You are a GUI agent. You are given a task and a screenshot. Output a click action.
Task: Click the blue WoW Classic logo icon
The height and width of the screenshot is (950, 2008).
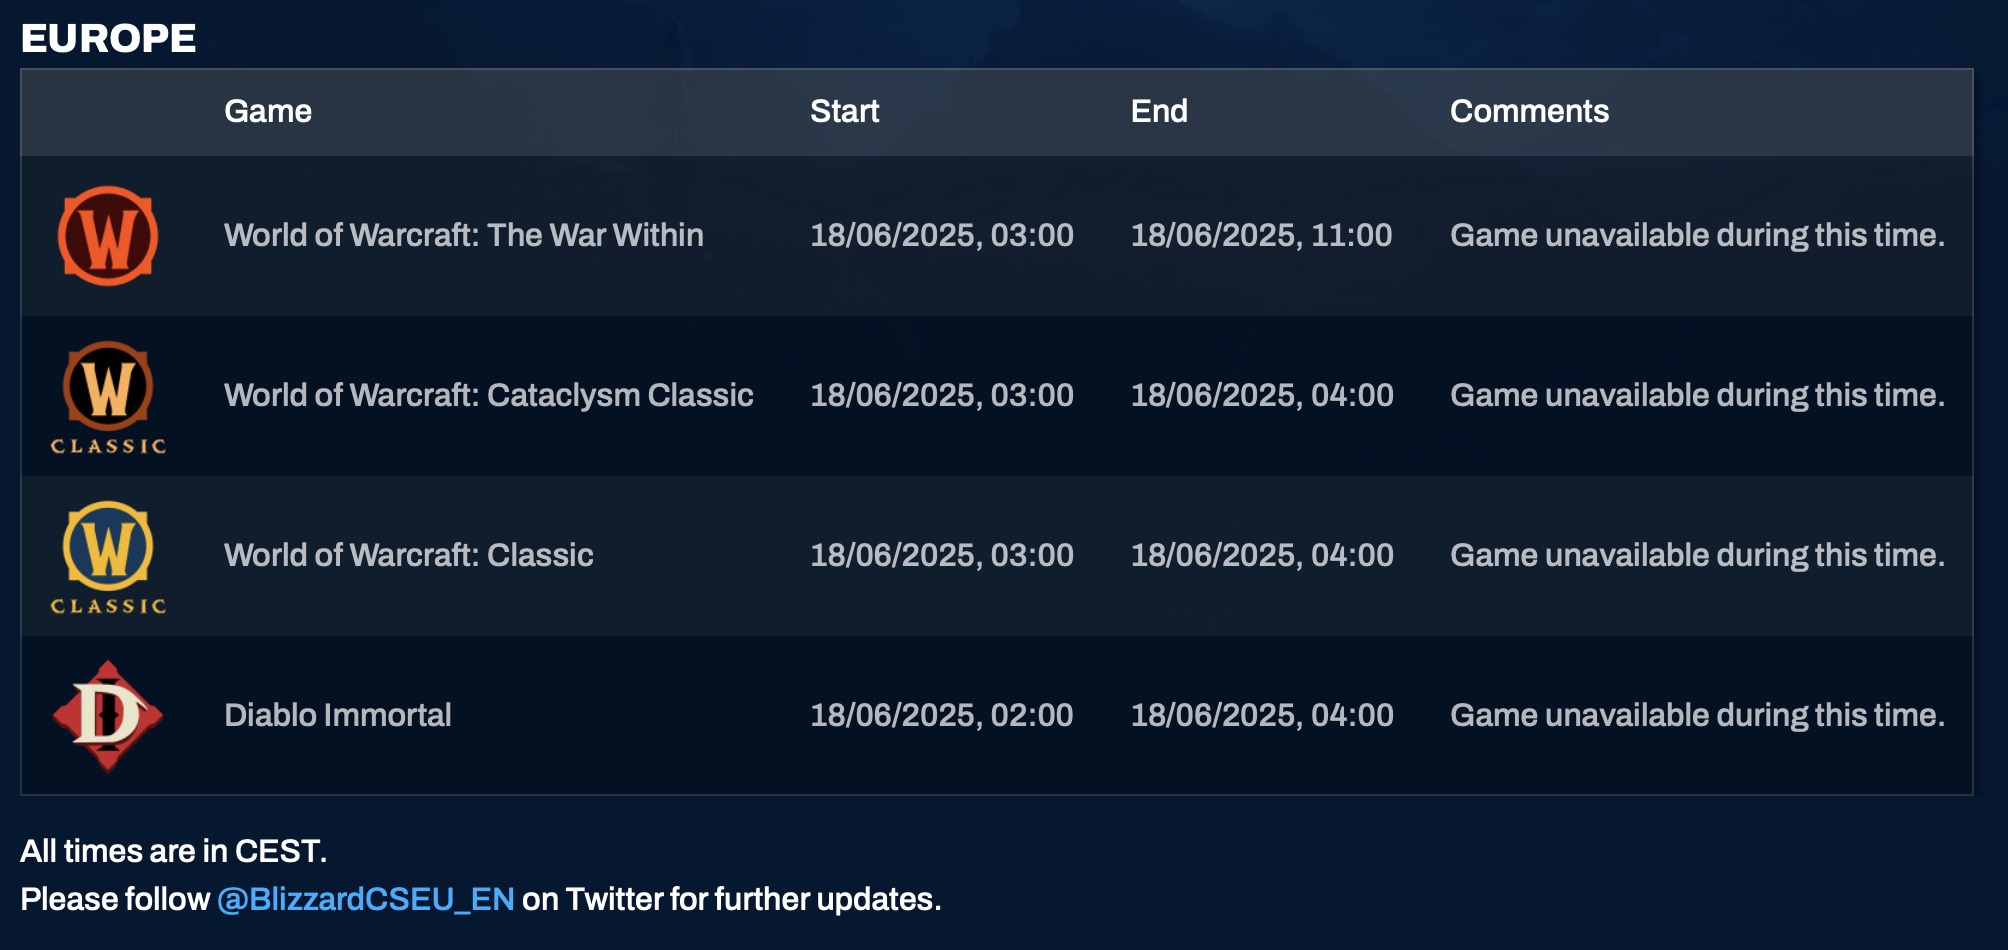tap(108, 558)
